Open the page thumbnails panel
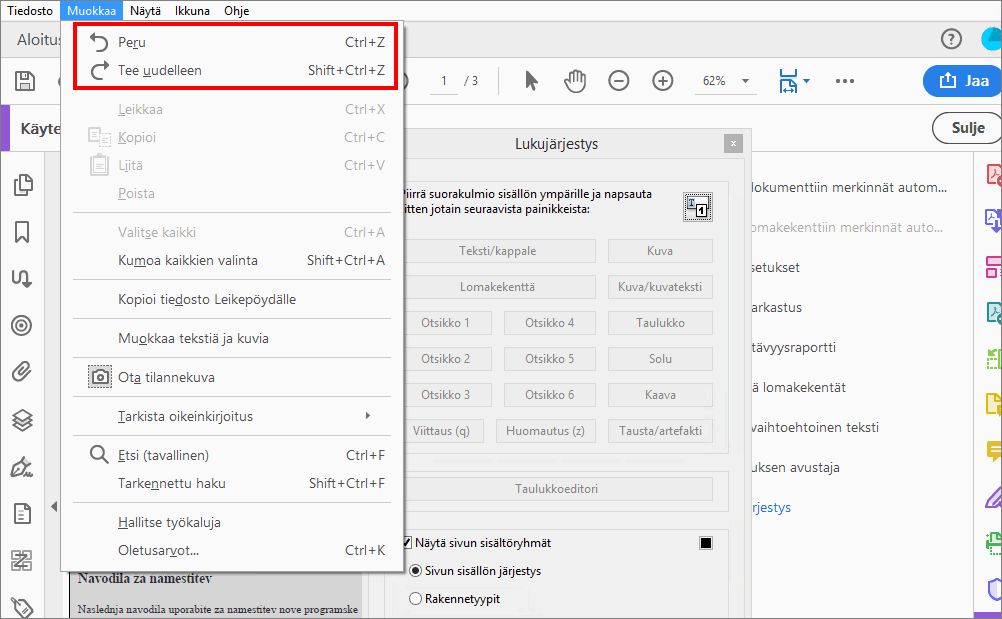This screenshot has height=619, width=1002. [22, 185]
